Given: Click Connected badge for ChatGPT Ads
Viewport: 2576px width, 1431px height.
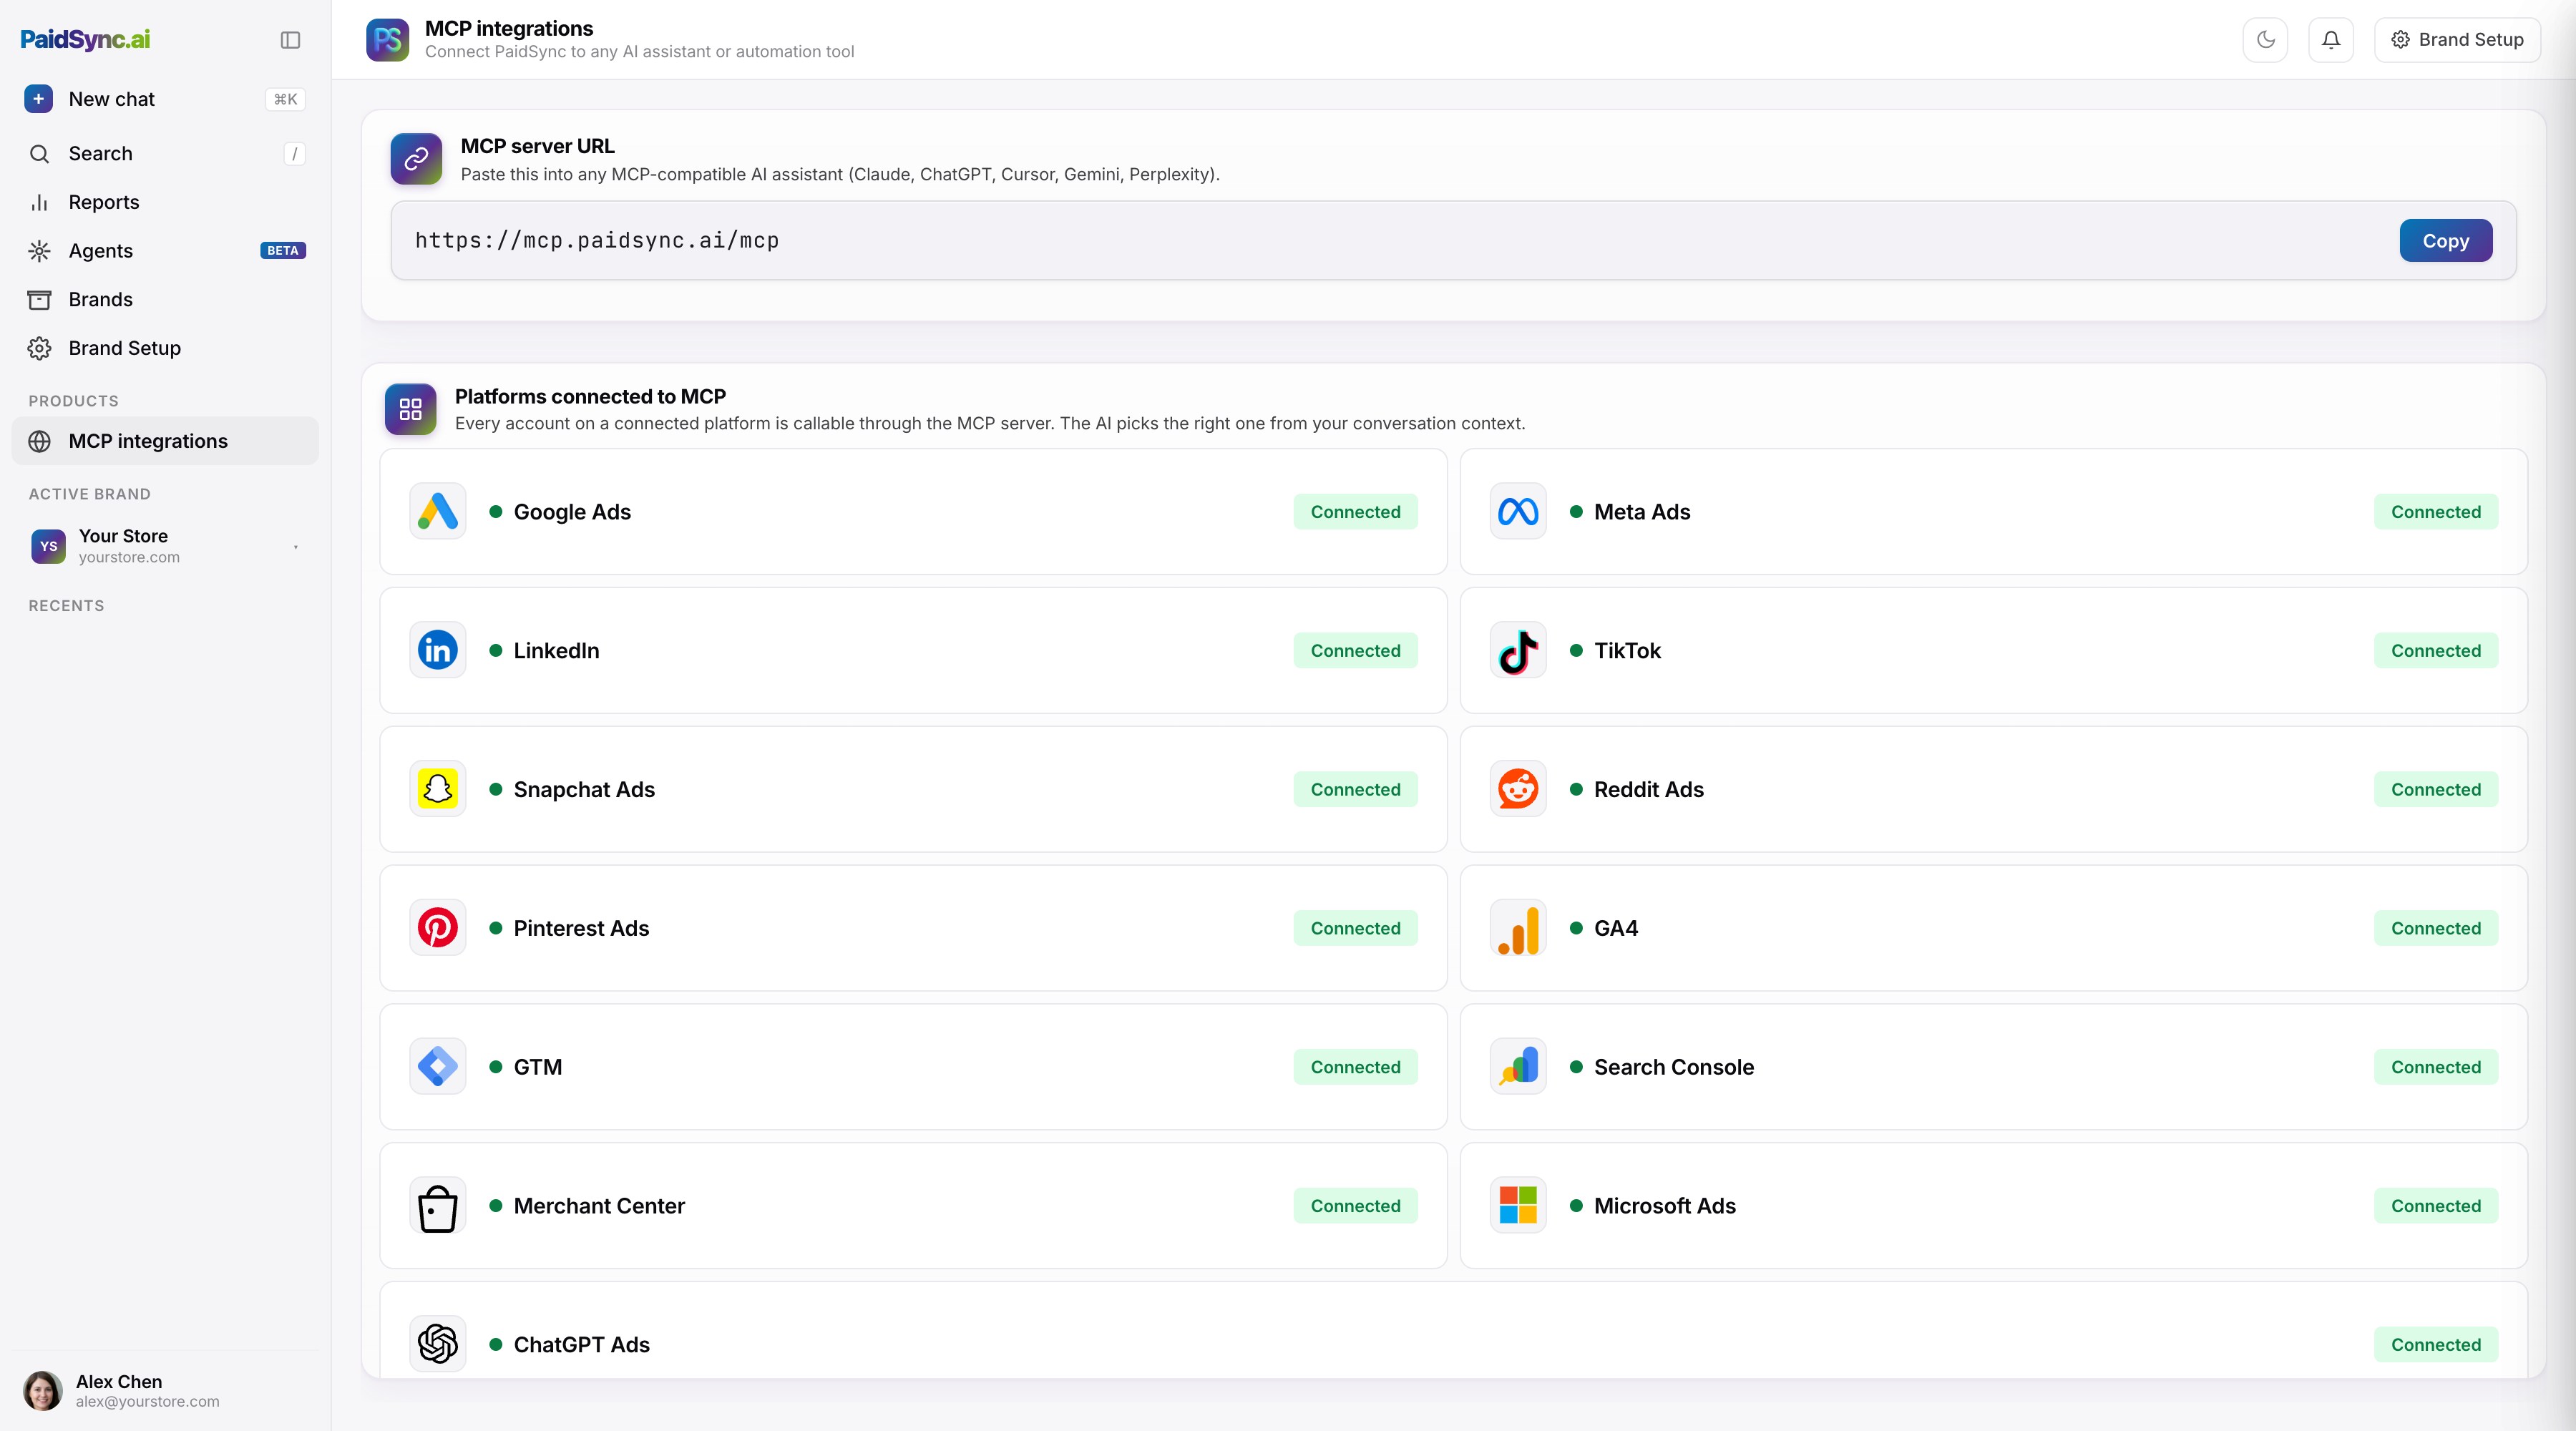Looking at the screenshot, I should click(2436, 1345).
